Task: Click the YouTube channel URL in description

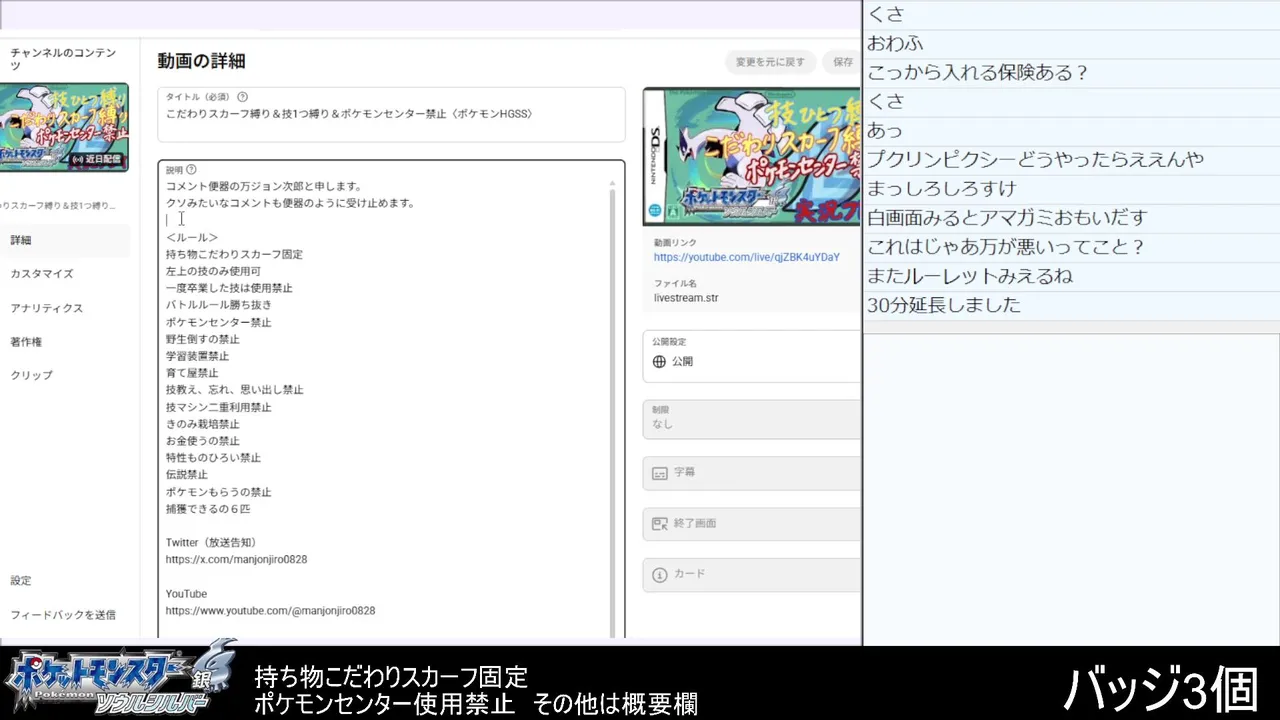Action: coord(270,610)
